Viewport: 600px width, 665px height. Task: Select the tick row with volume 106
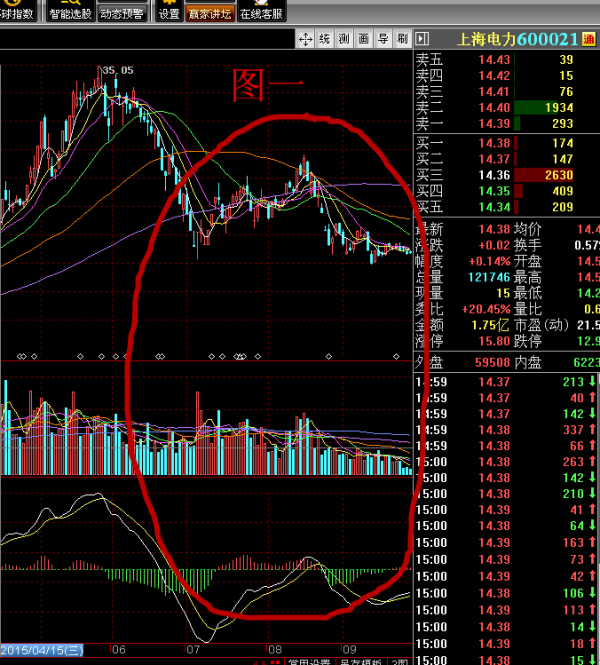[506, 593]
